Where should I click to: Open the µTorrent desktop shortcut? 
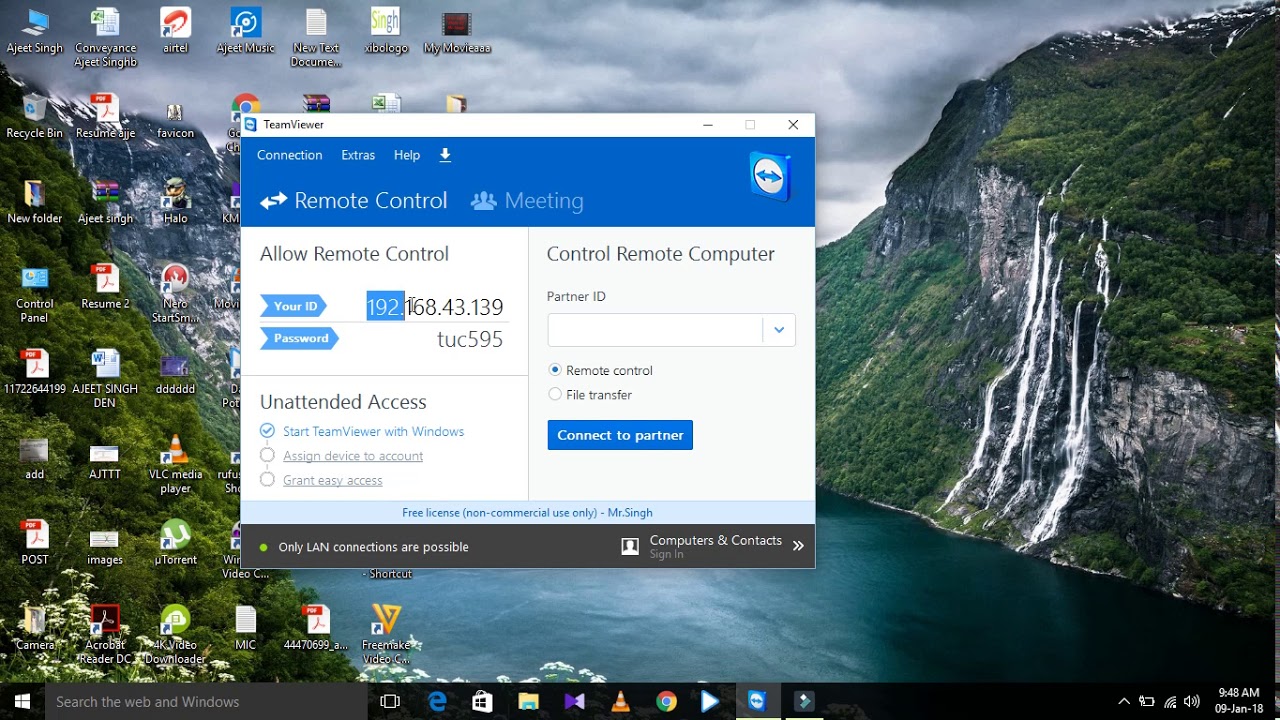pyautogui.click(x=175, y=543)
